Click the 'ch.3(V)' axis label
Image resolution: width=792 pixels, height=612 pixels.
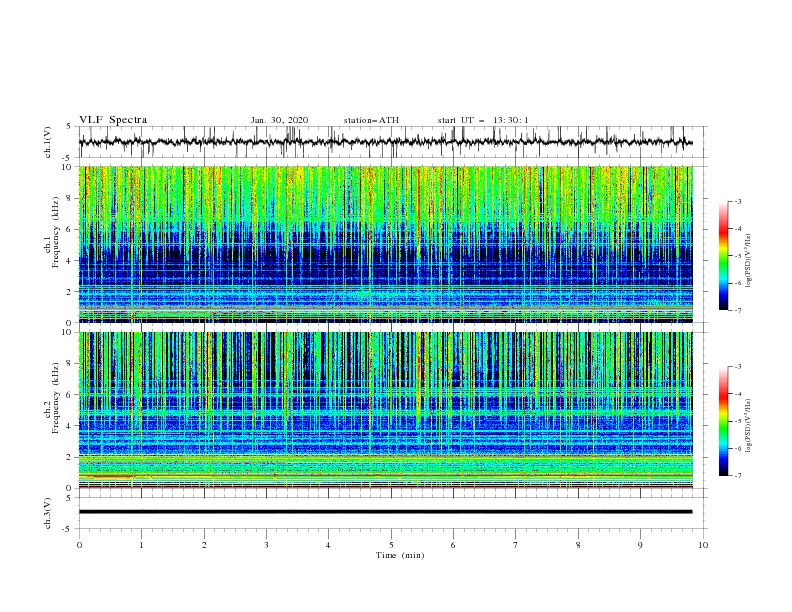(x=48, y=513)
